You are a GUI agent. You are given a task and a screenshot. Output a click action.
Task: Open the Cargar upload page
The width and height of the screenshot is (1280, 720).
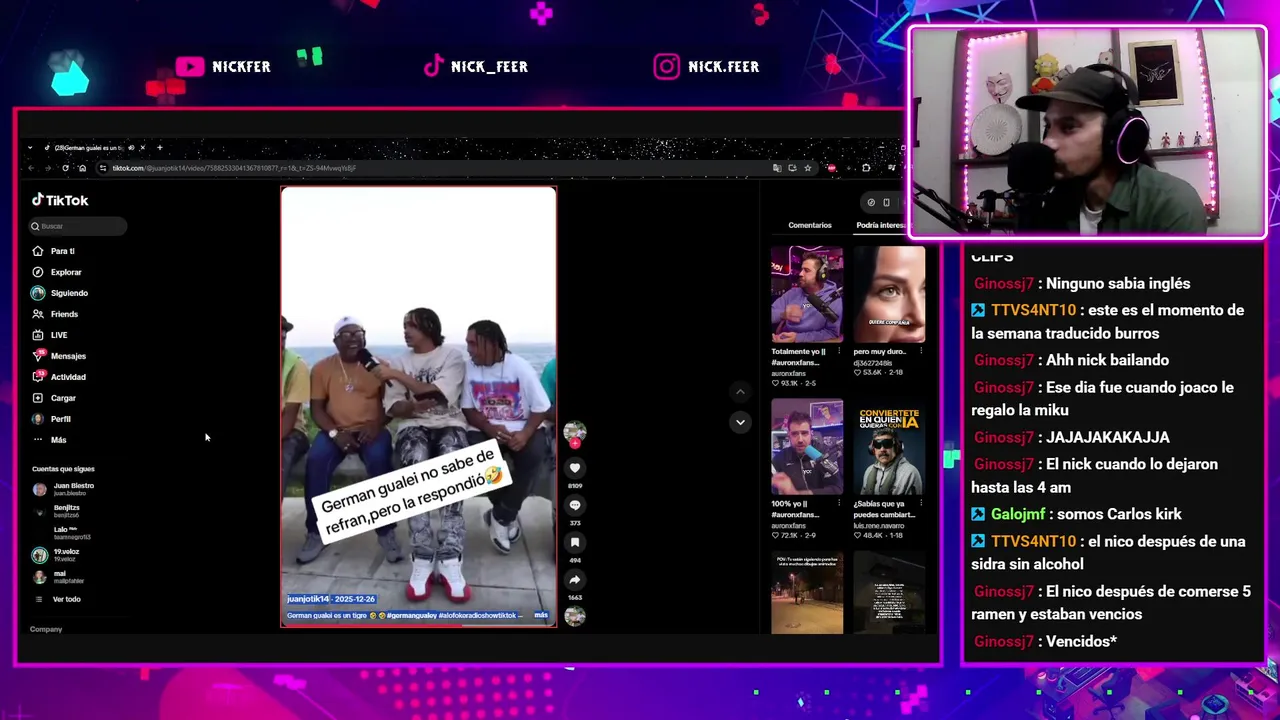click(54, 398)
